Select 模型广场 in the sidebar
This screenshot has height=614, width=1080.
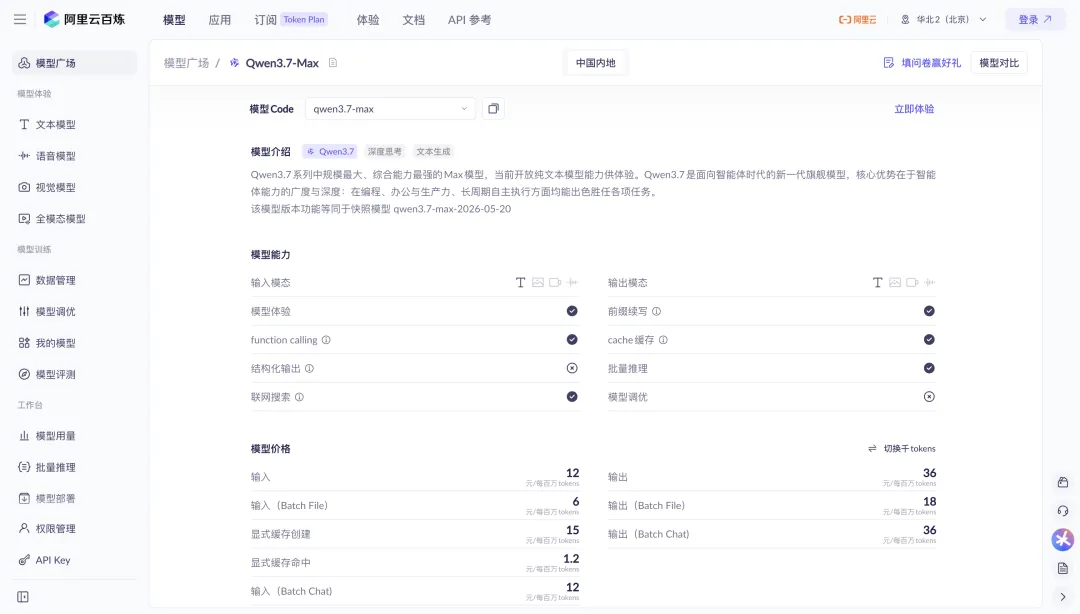[74, 63]
